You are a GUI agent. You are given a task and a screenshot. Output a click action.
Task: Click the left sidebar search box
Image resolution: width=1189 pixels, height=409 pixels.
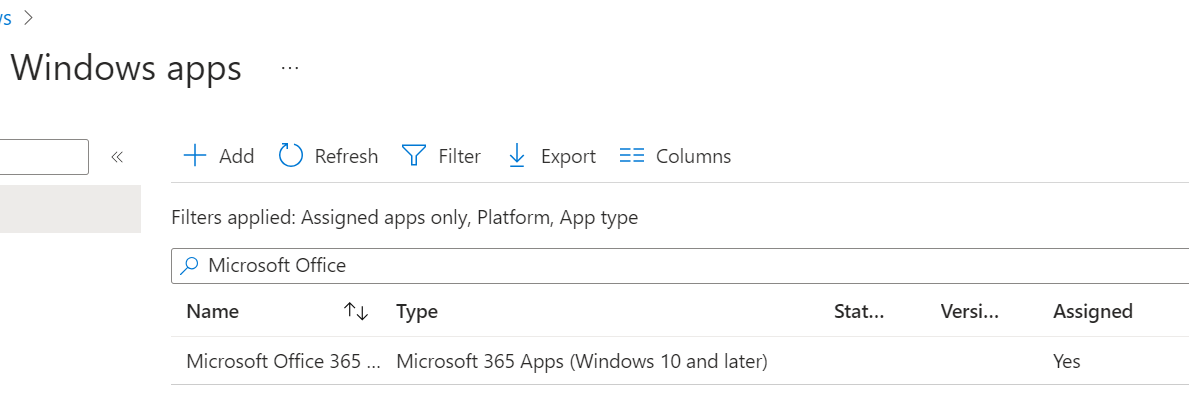44,157
